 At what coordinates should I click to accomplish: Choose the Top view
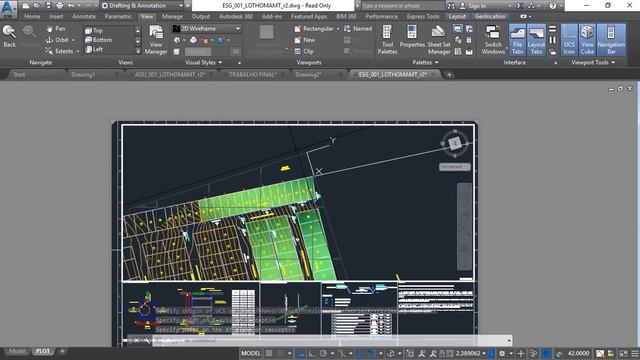(x=94, y=31)
